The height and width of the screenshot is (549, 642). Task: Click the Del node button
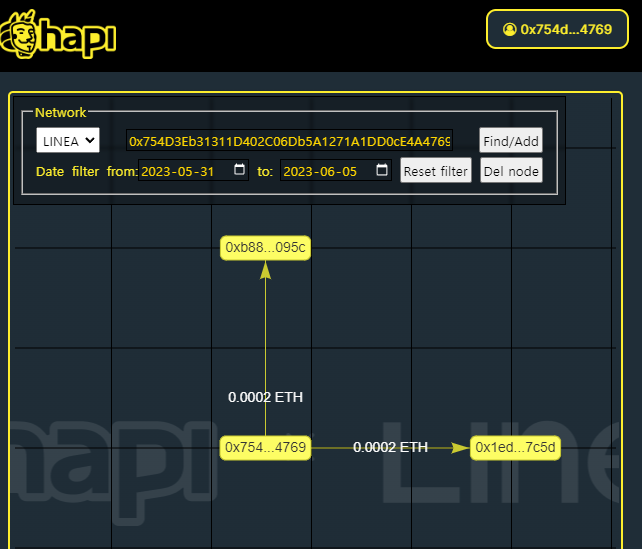(x=511, y=171)
